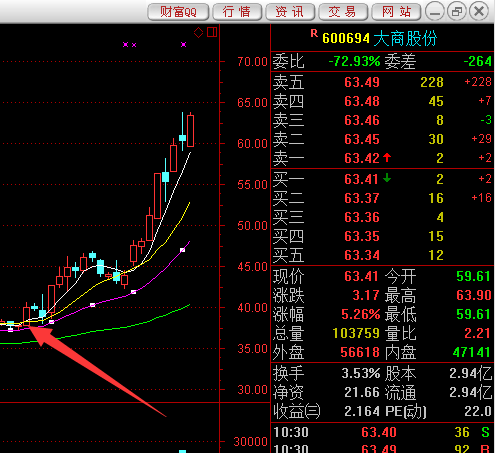Click the tall red candlestick at 55.00 level
This screenshot has width=495, height=453.
coord(157,196)
